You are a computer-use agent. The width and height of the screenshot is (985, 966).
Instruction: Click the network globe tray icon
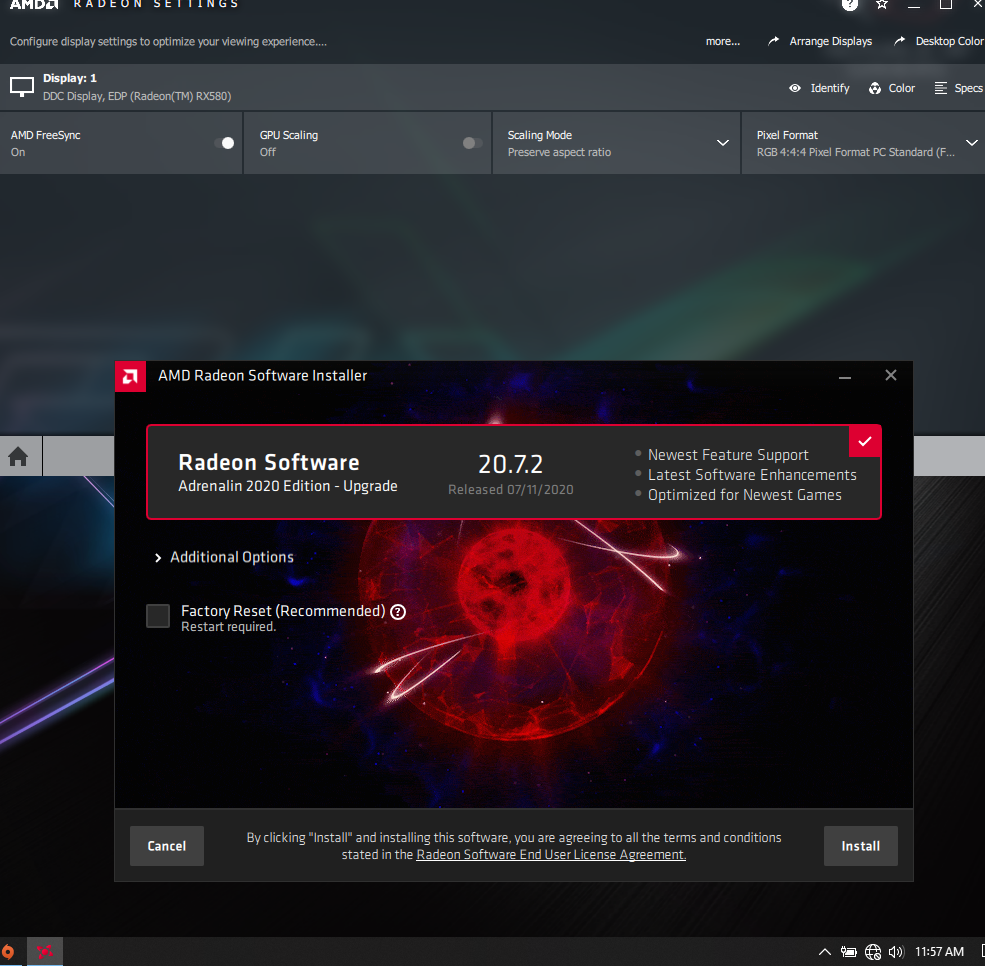coord(873,952)
